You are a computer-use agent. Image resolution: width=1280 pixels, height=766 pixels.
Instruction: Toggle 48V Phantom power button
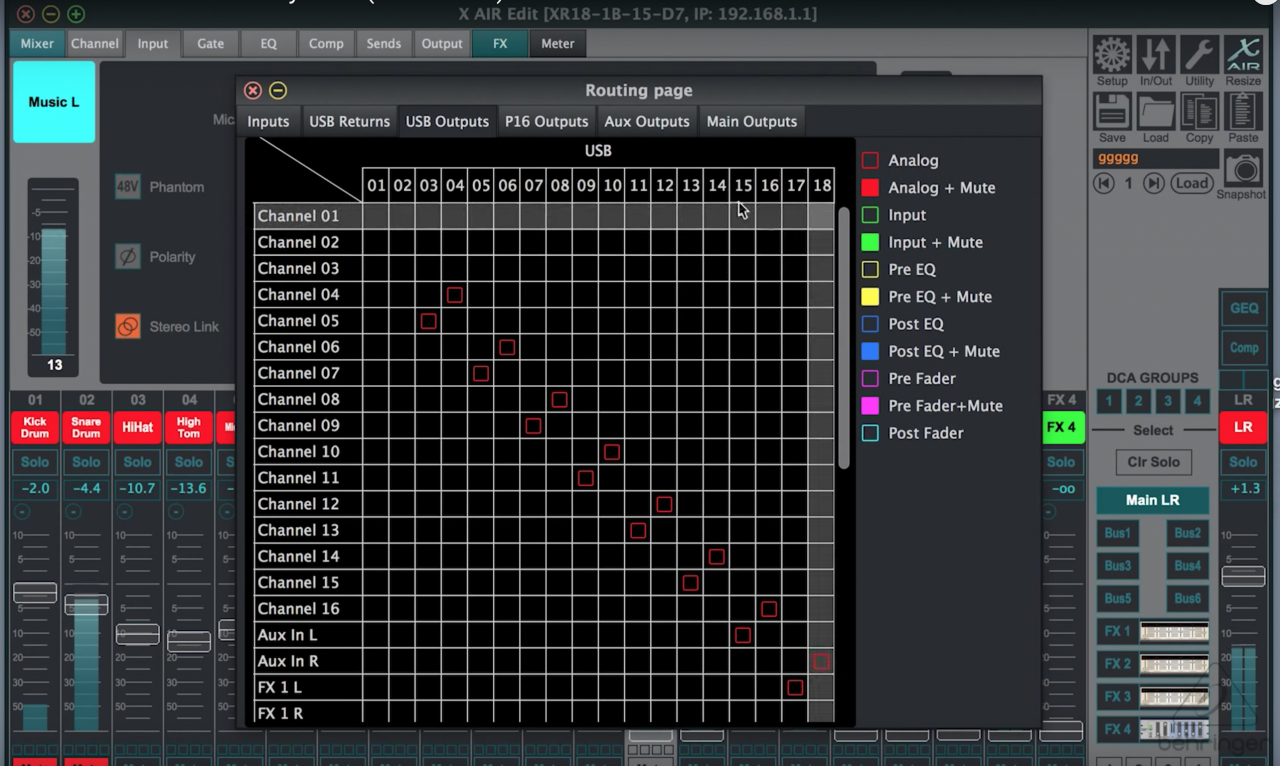[127, 187]
